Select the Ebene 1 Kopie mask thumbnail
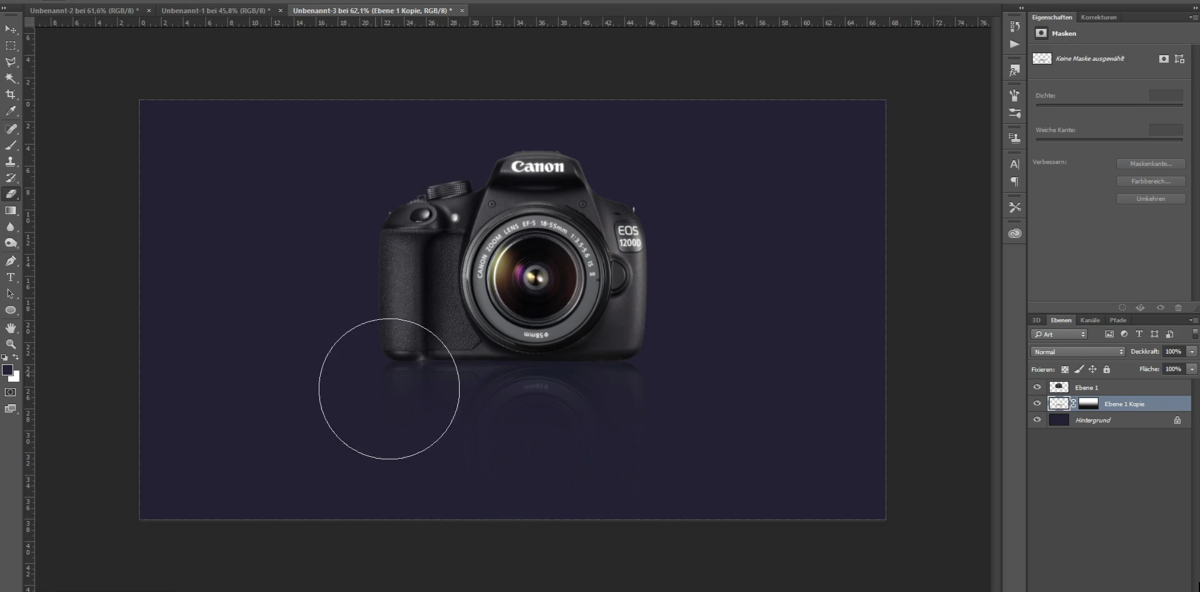The width and height of the screenshot is (1200, 592). click(1088, 403)
